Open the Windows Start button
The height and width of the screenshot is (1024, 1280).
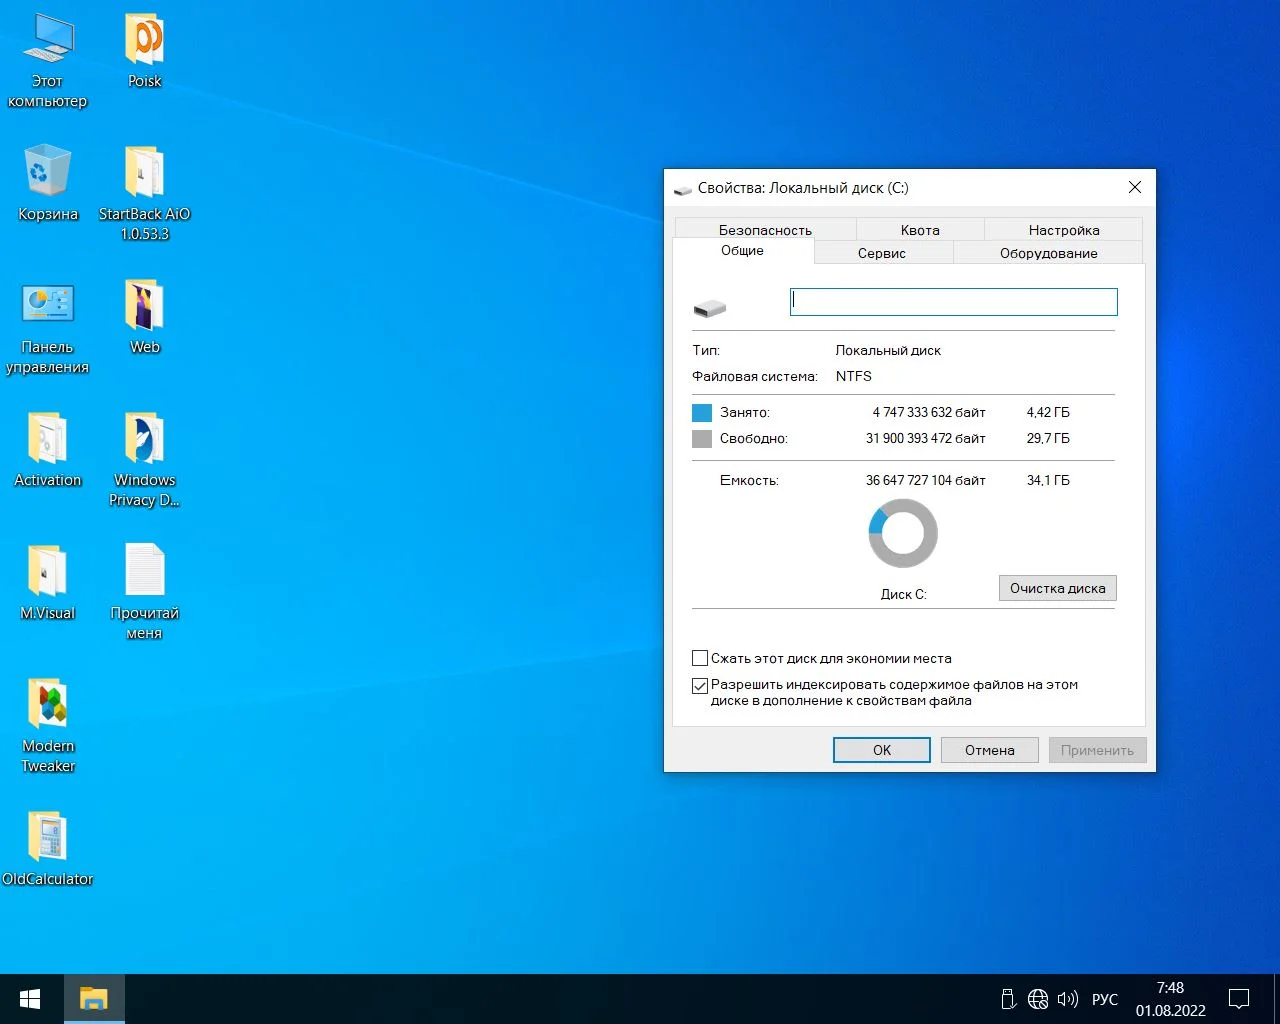click(30, 999)
